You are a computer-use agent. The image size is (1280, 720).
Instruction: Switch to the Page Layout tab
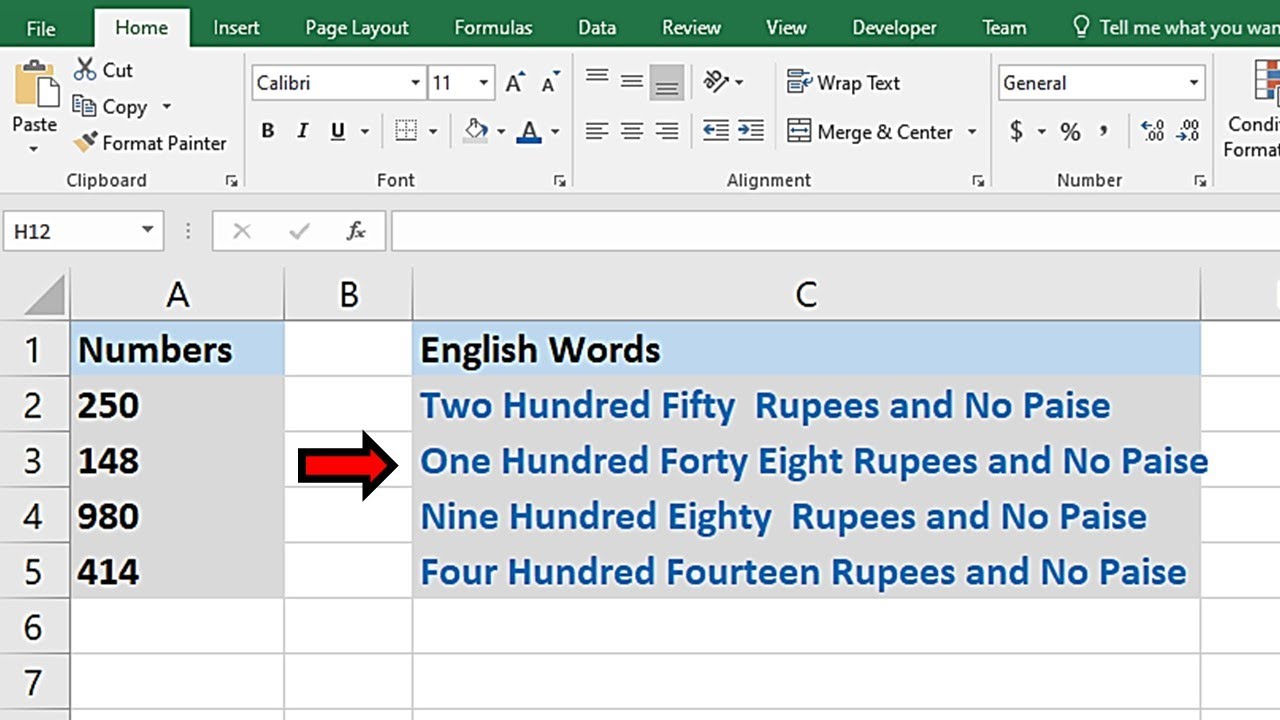coord(357,28)
